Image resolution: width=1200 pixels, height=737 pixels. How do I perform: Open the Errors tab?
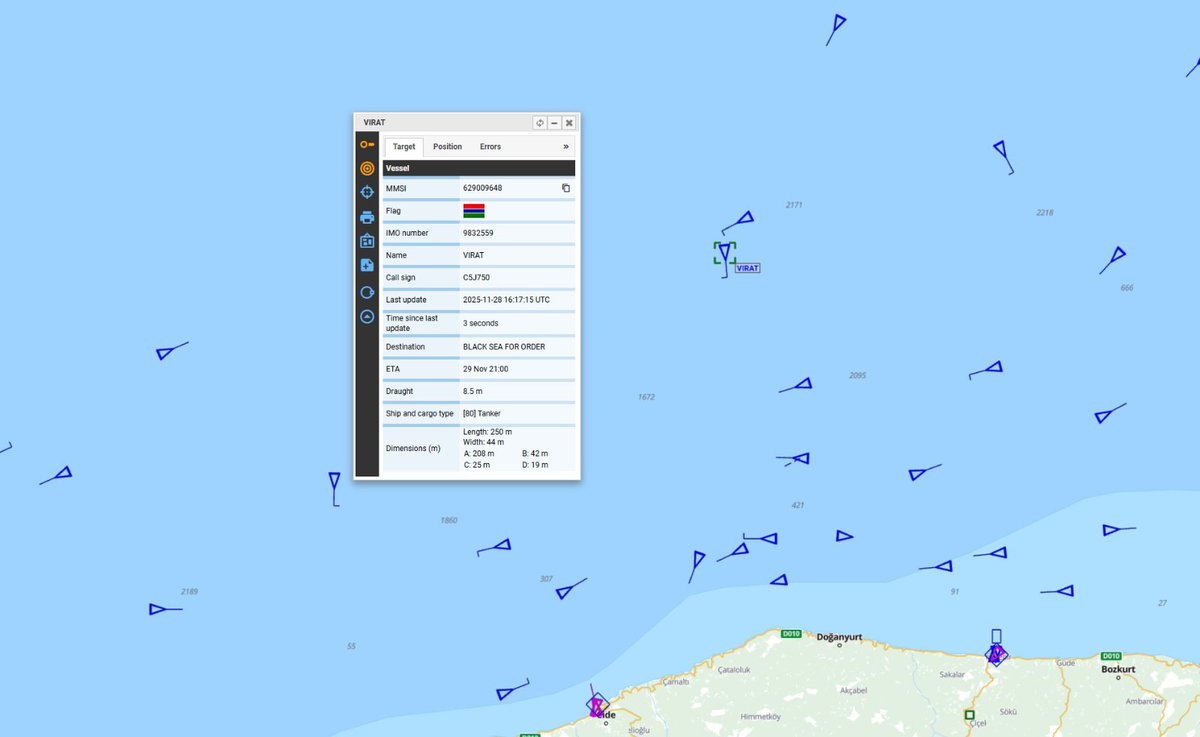pos(491,146)
